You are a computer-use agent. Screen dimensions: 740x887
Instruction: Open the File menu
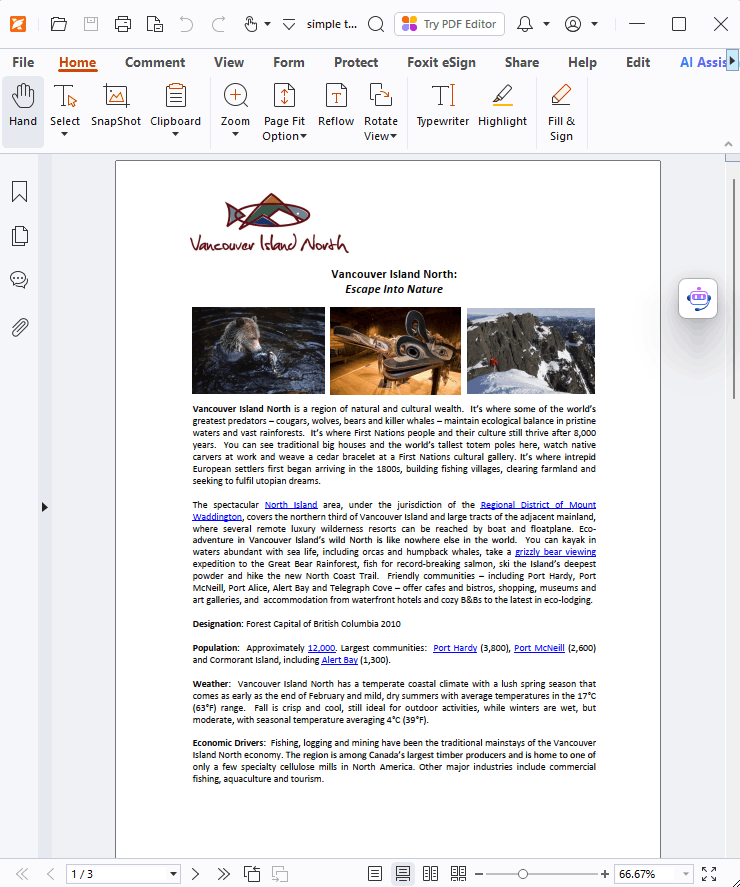[x=23, y=62]
